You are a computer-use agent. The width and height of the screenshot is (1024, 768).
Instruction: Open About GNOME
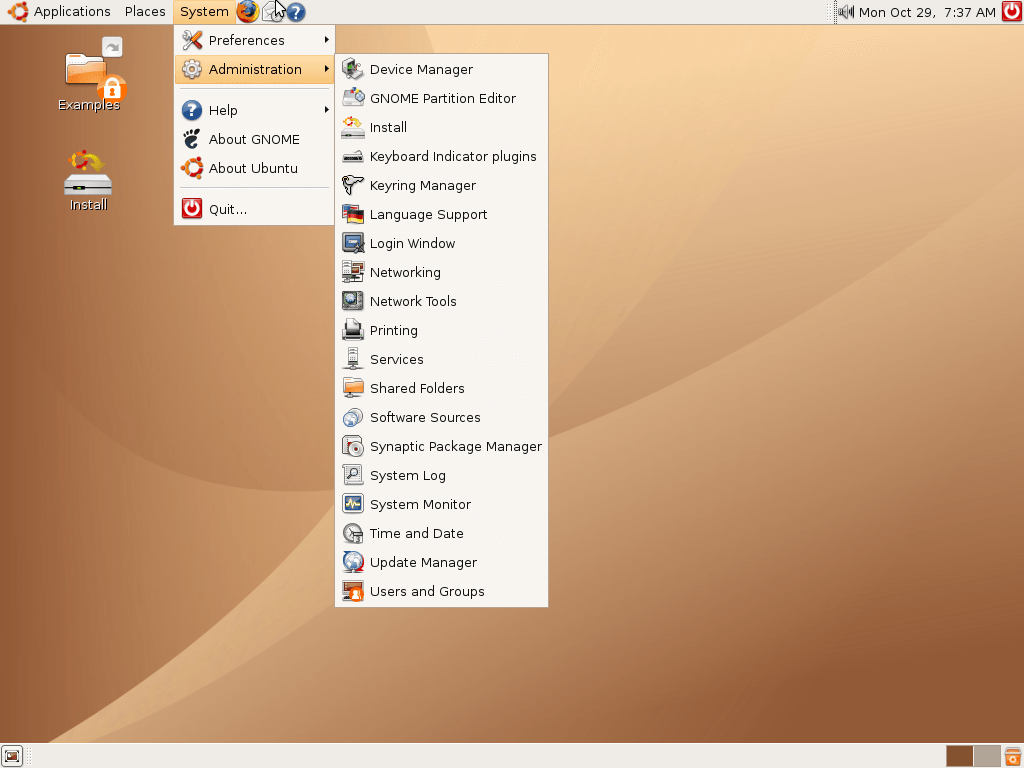(x=255, y=139)
